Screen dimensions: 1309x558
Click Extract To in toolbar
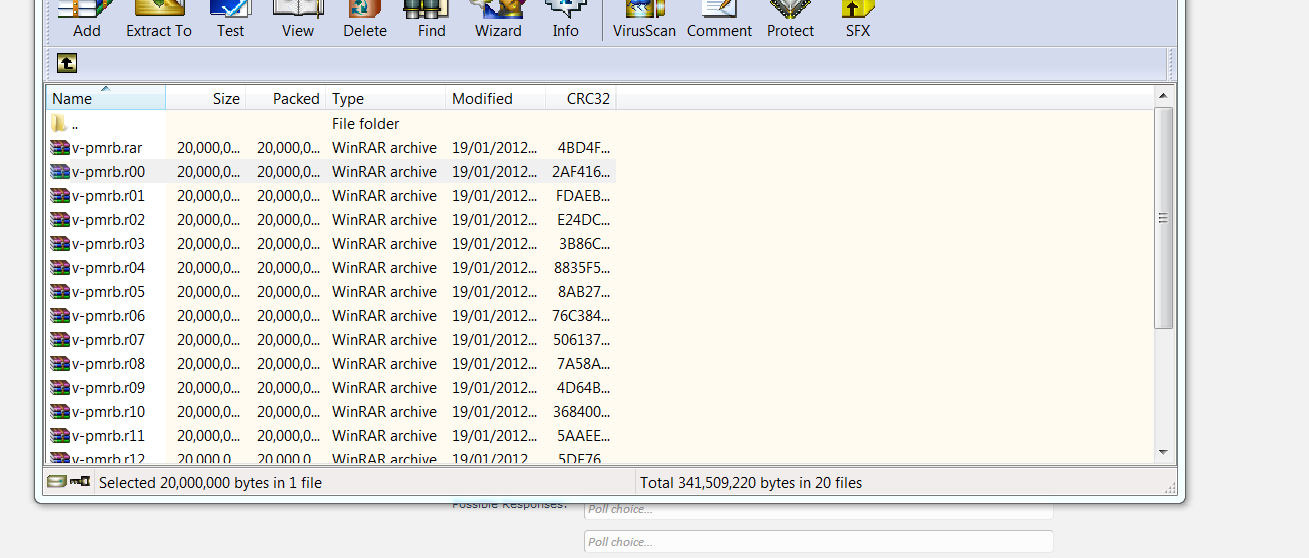tap(158, 19)
